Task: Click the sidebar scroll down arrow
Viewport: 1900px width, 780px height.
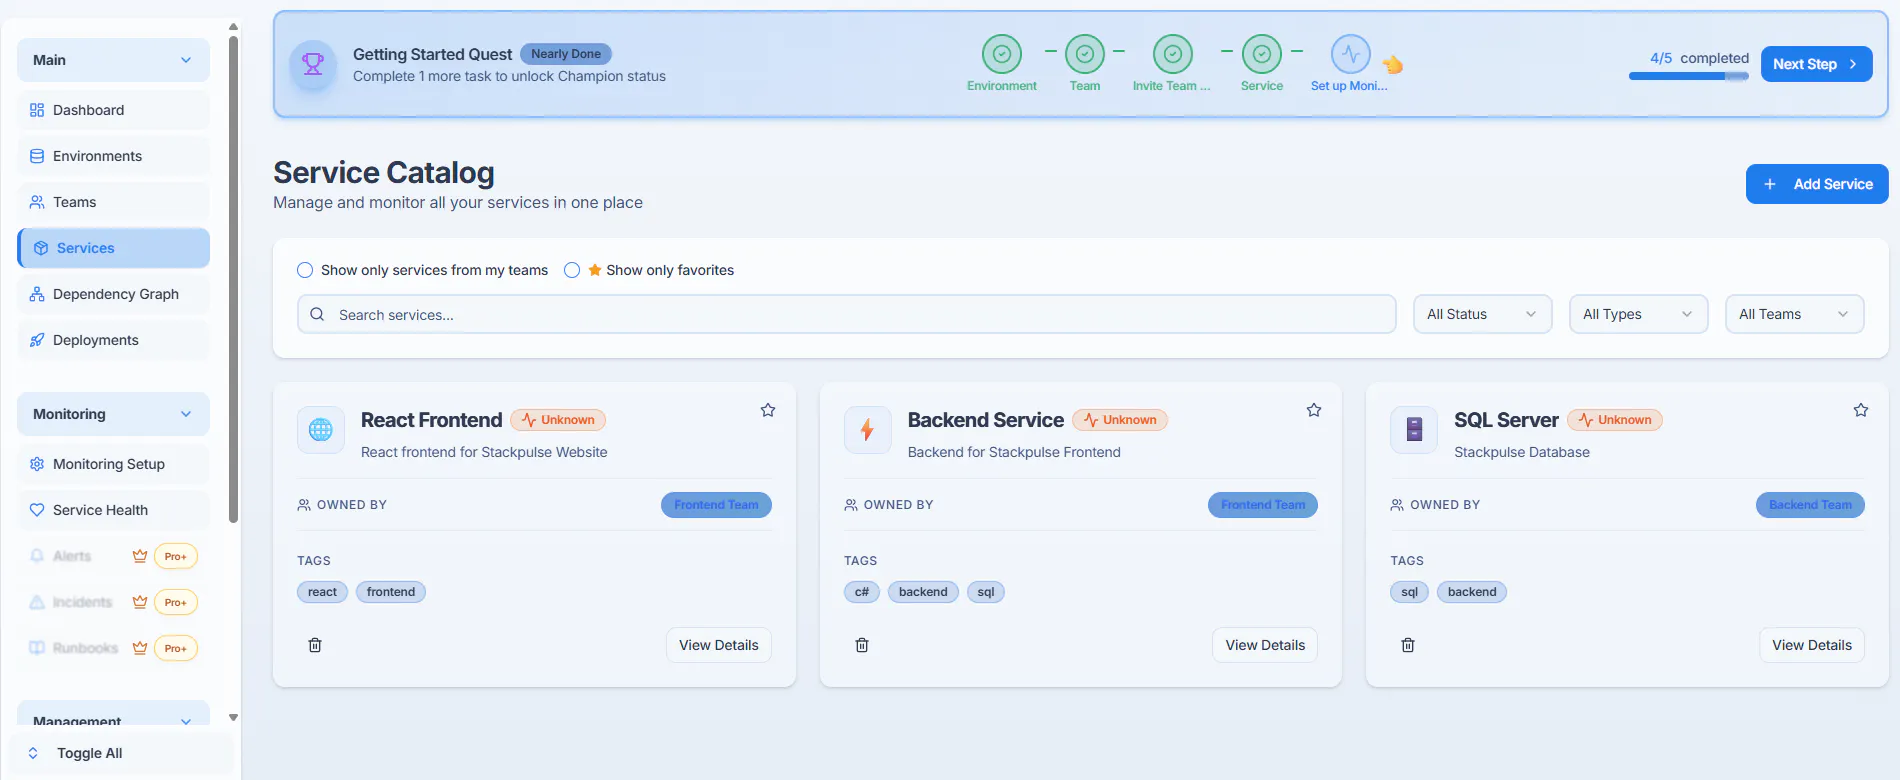Action: point(233,717)
